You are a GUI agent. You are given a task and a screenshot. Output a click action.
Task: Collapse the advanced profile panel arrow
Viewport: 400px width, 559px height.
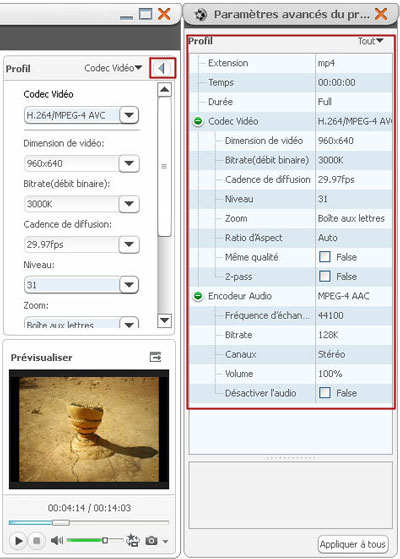(x=162, y=68)
